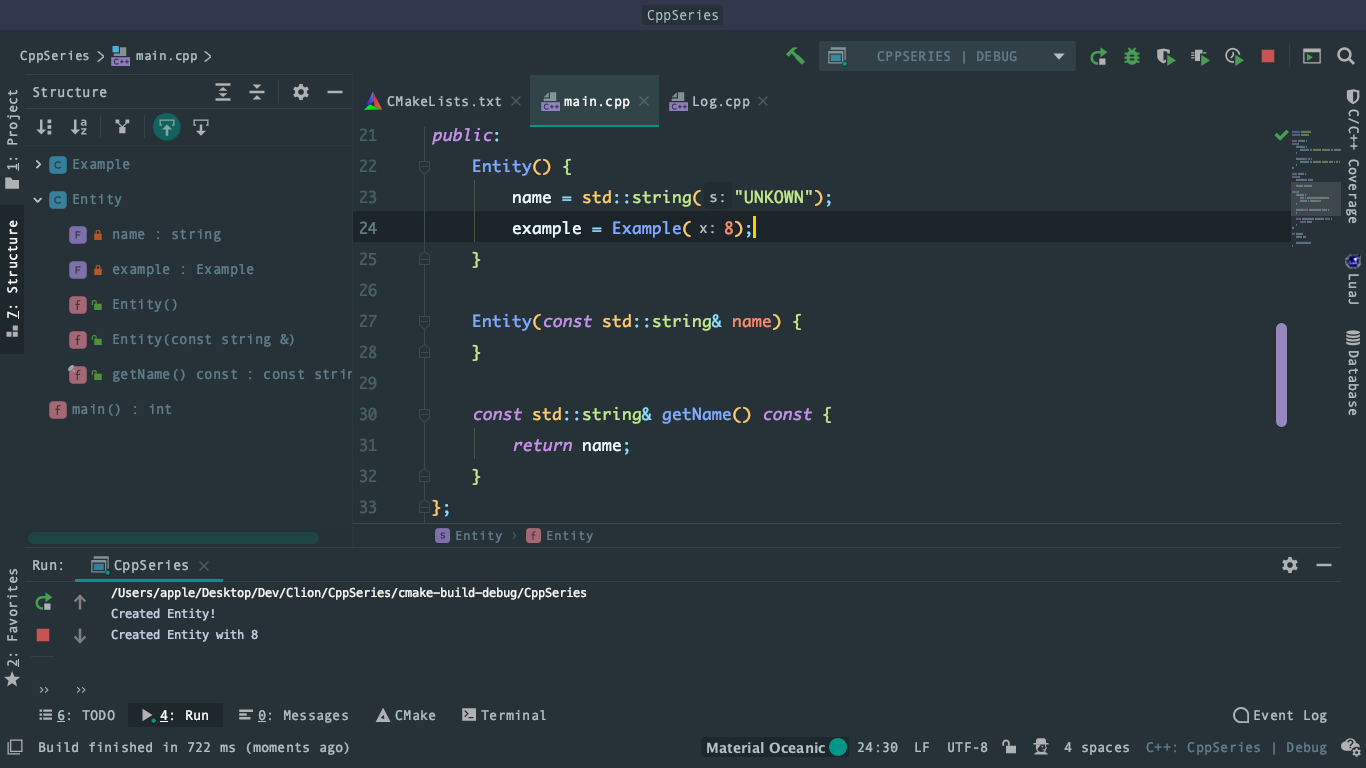
Task: Click the inspection green checkmark
Action: coord(1281,134)
